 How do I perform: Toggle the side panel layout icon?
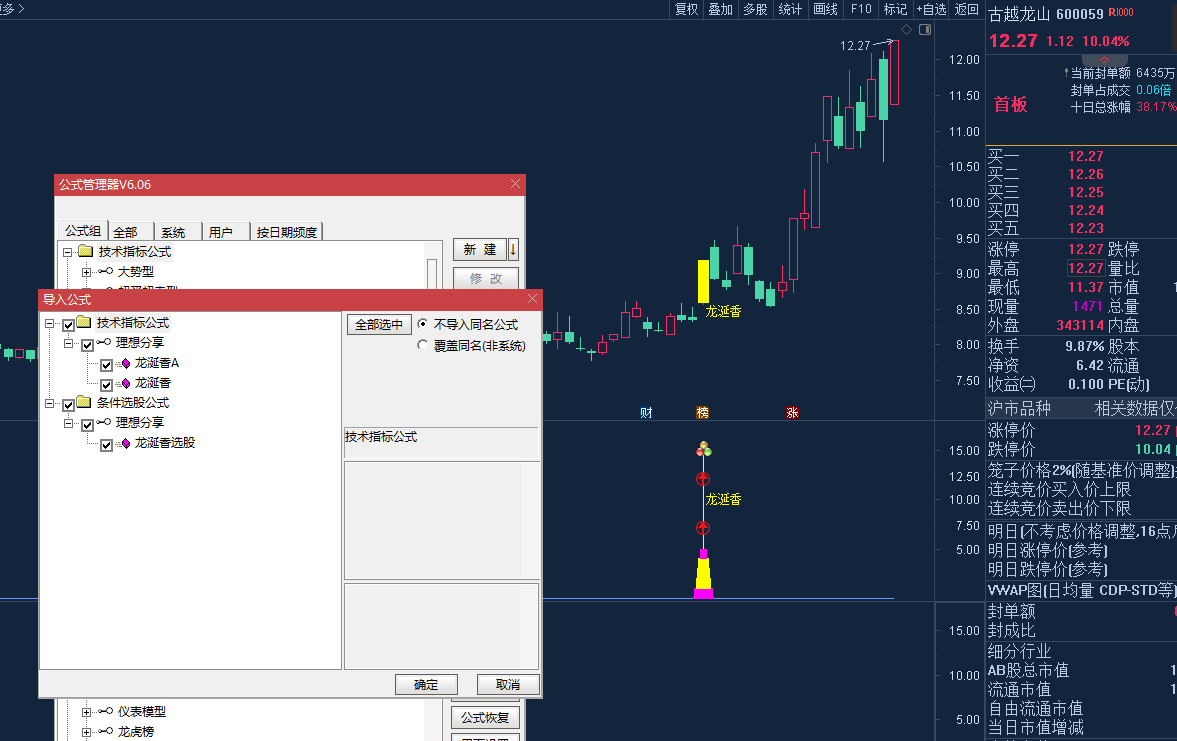click(x=925, y=29)
